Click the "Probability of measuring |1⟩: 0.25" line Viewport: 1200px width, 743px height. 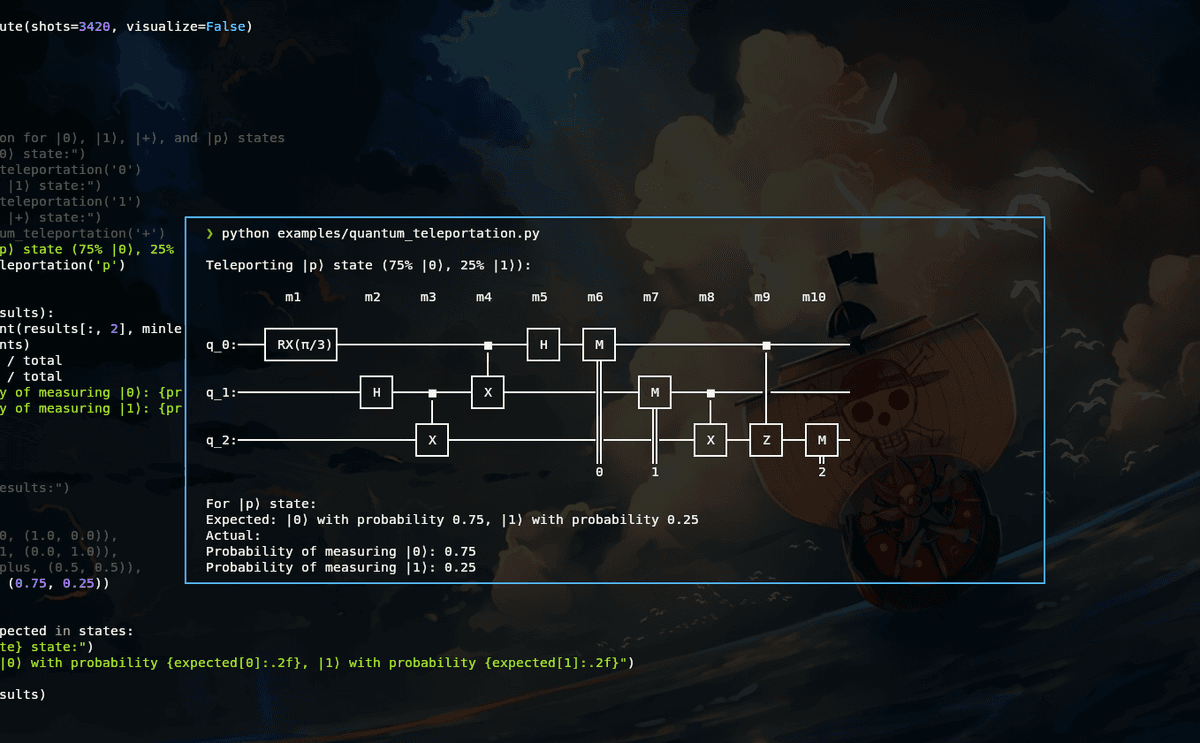pos(340,567)
